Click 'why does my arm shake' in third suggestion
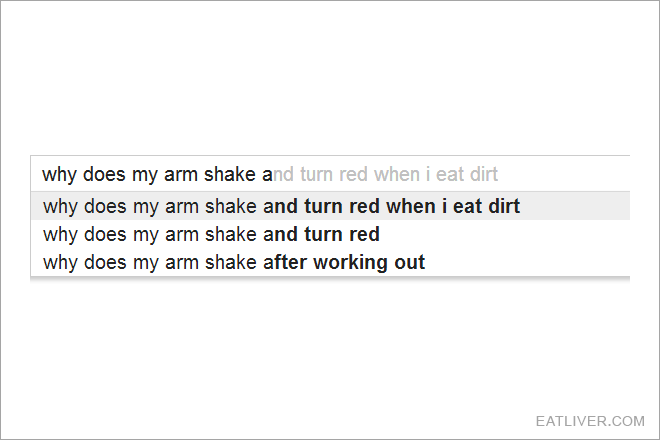Viewport: 660px width, 440px height. click(x=150, y=262)
